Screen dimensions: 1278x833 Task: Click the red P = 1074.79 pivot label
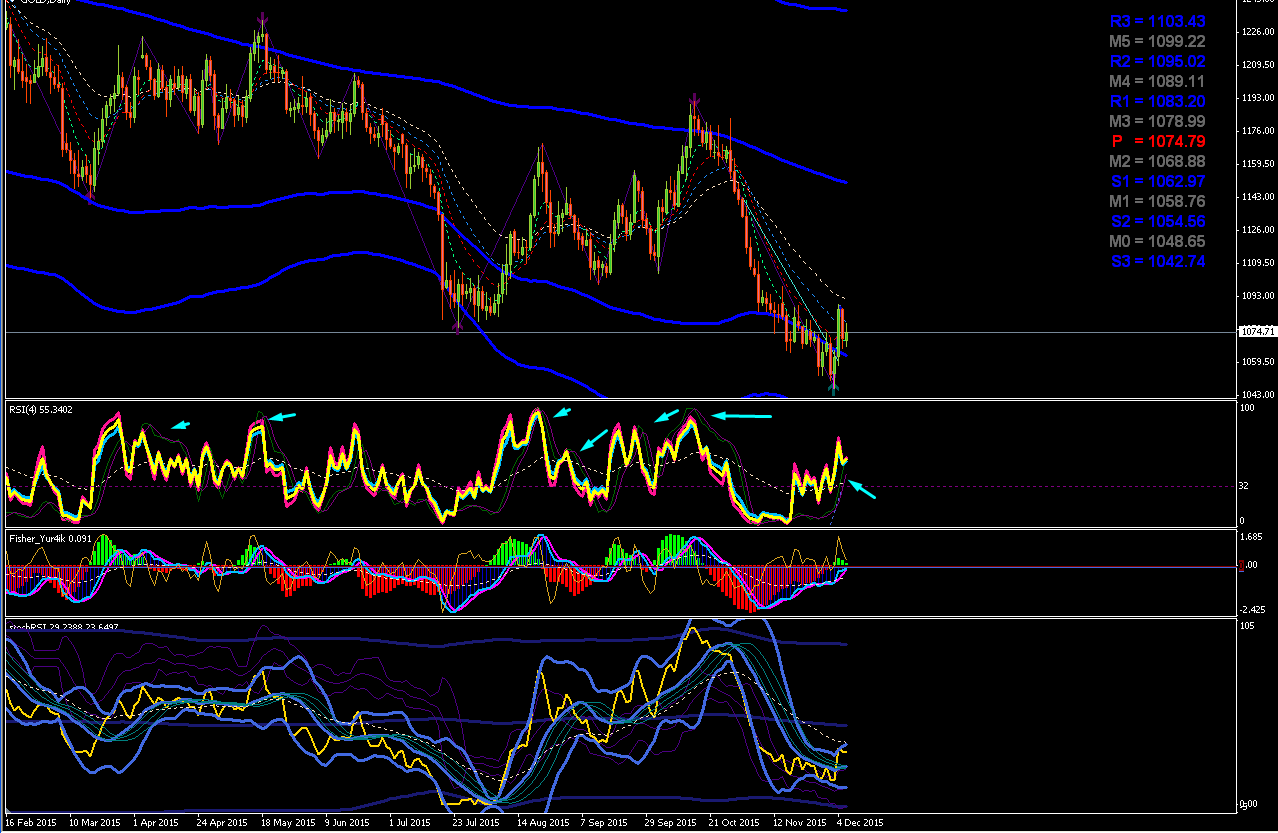tap(1157, 141)
